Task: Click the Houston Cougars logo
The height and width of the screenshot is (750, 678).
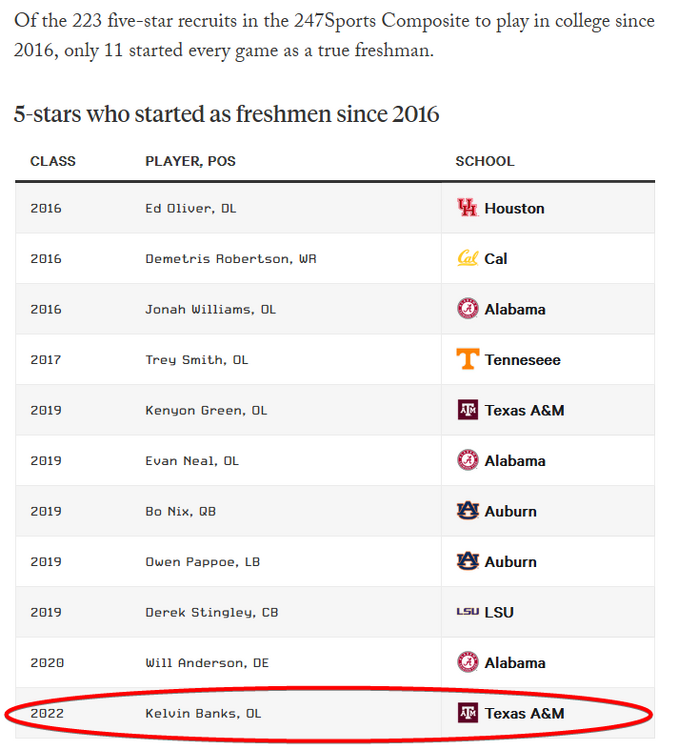Action: tap(467, 208)
